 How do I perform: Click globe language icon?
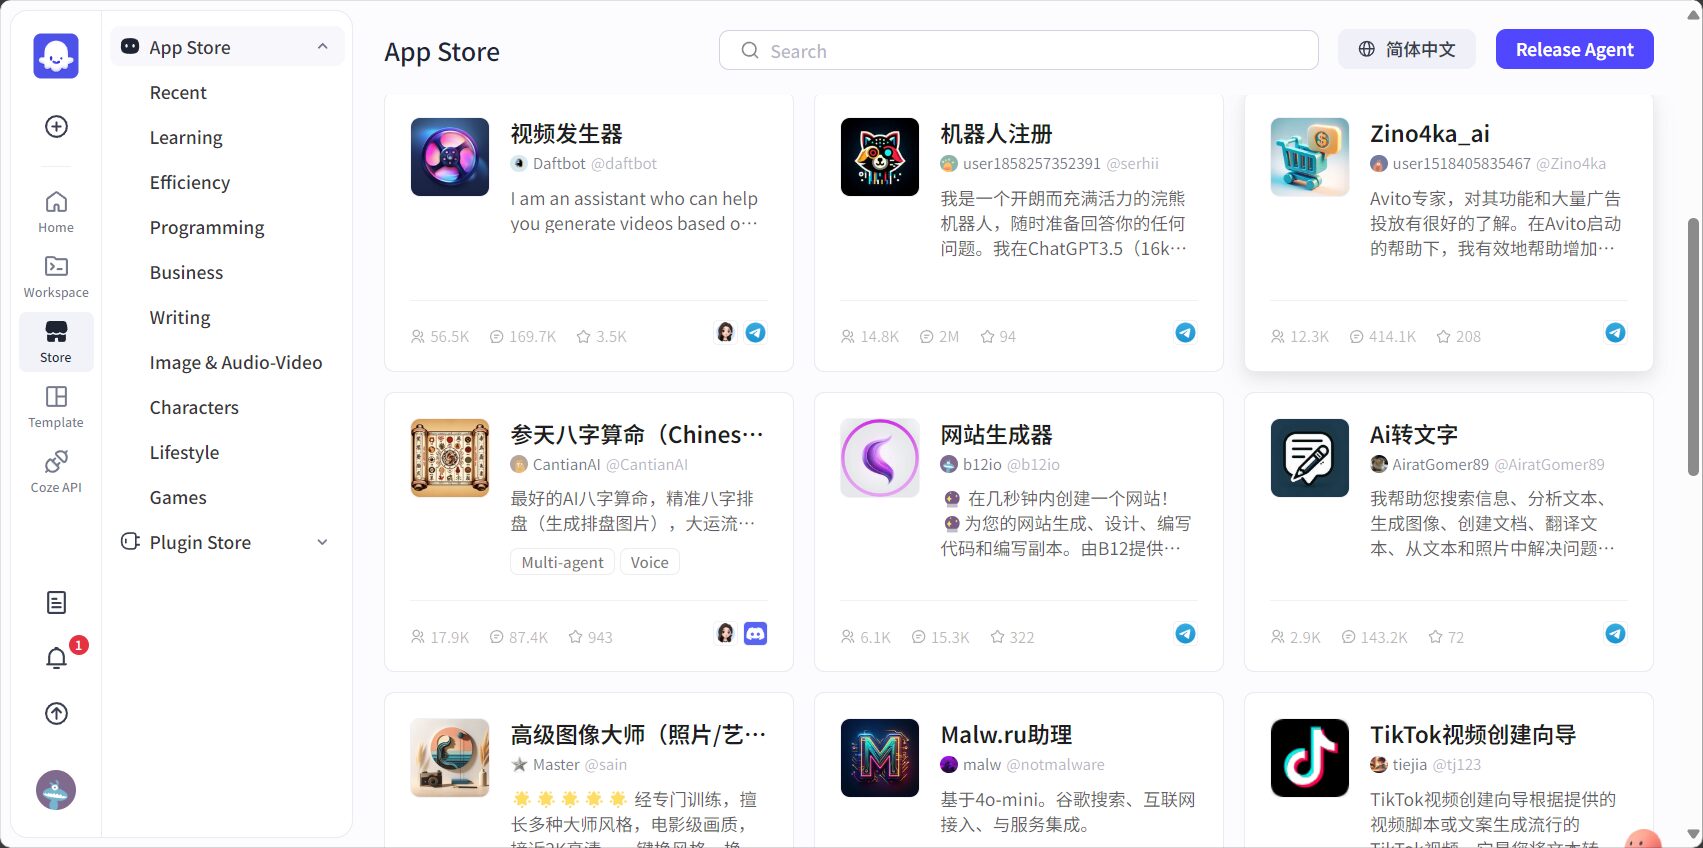point(1367,49)
